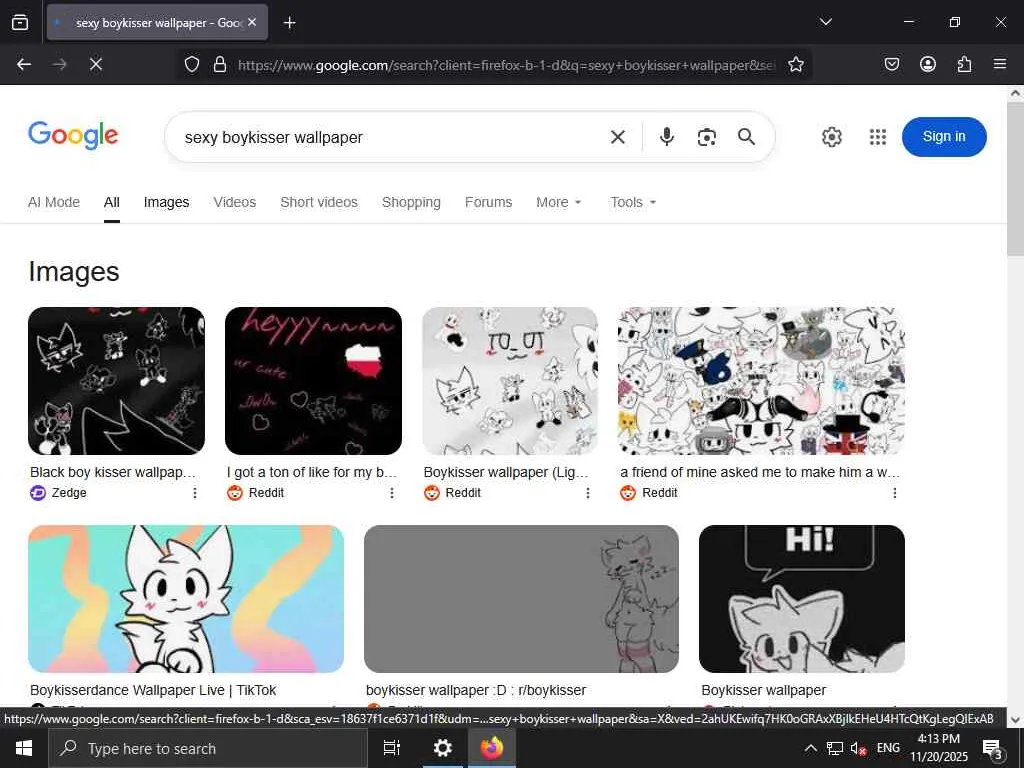This screenshot has width=1024, height=768.
Task: Open notification center action icon
Action: (993, 749)
